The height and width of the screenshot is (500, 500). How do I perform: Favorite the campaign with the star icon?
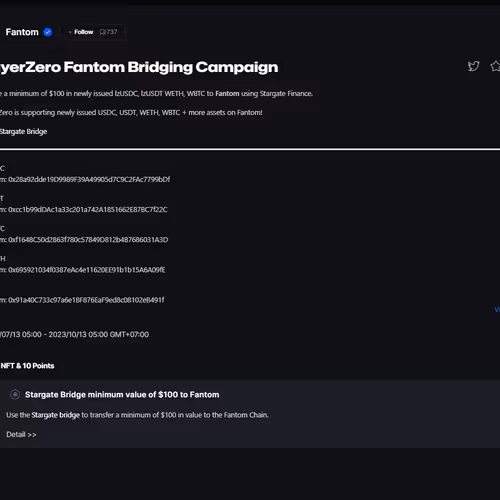point(495,66)
